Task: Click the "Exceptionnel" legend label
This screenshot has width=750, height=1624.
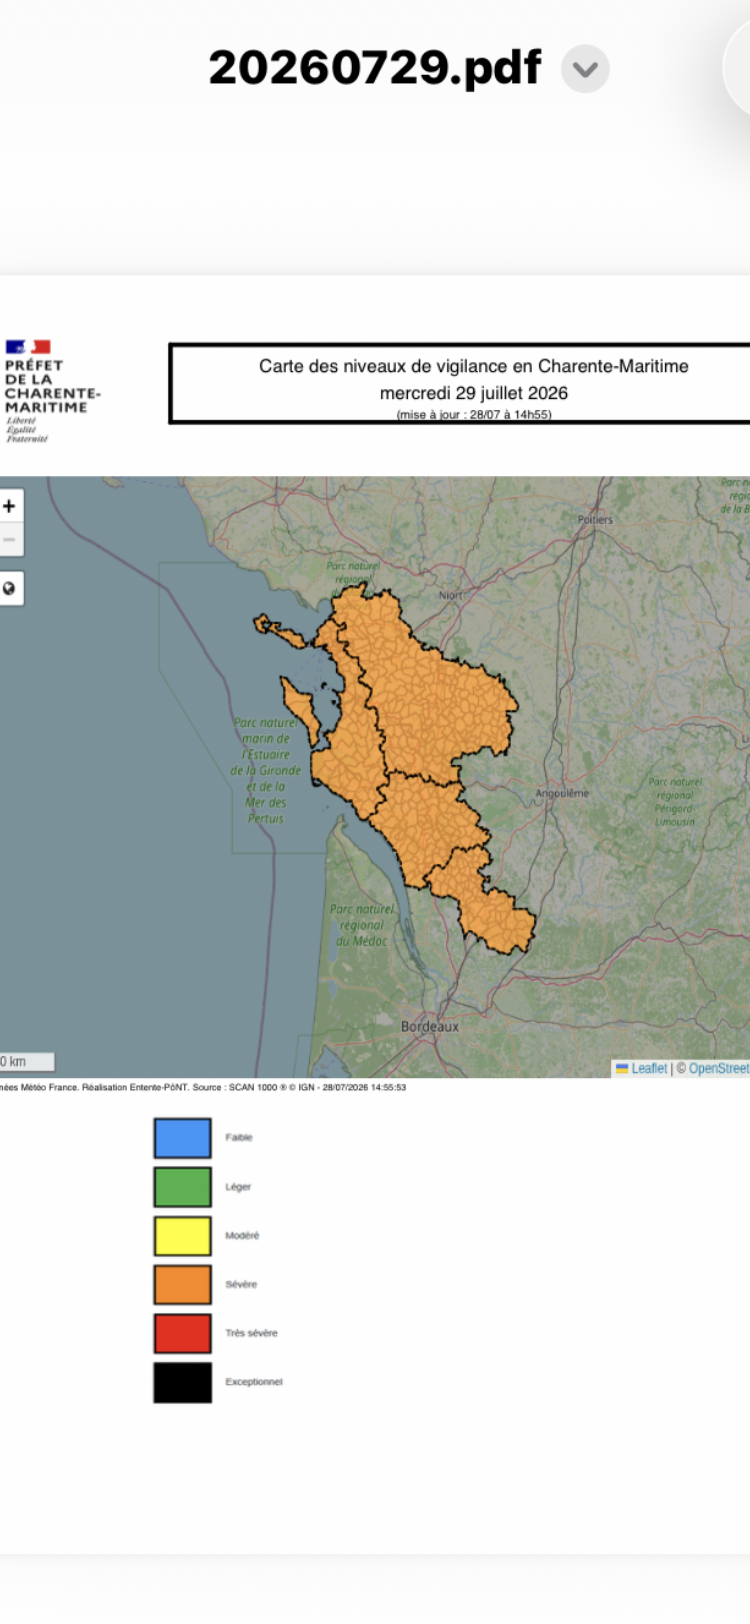Action: 254,1382
